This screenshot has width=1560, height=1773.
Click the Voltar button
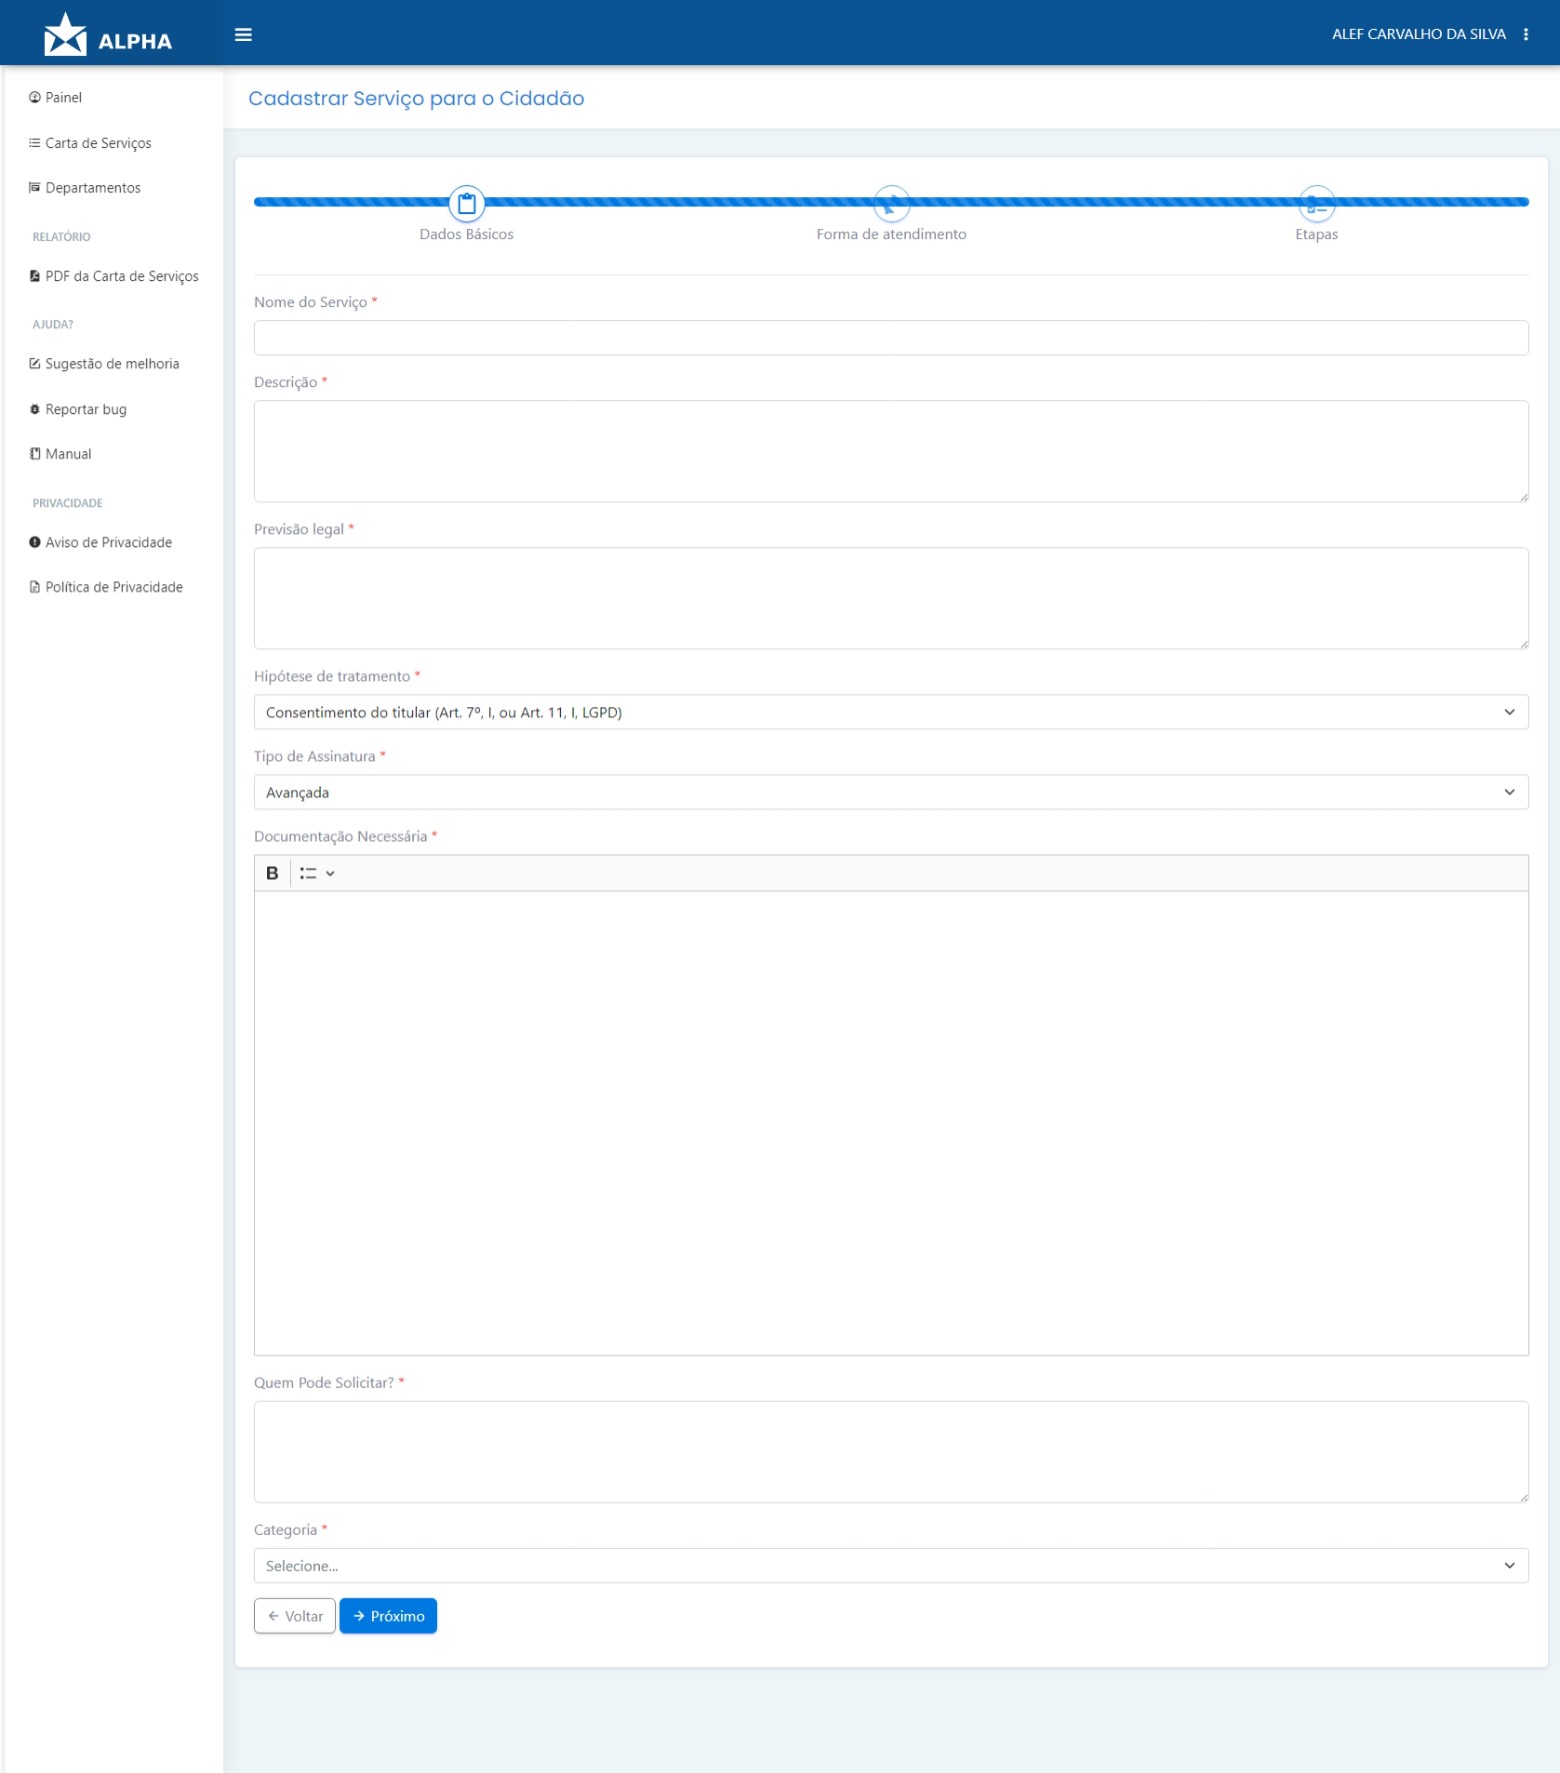295,1616
